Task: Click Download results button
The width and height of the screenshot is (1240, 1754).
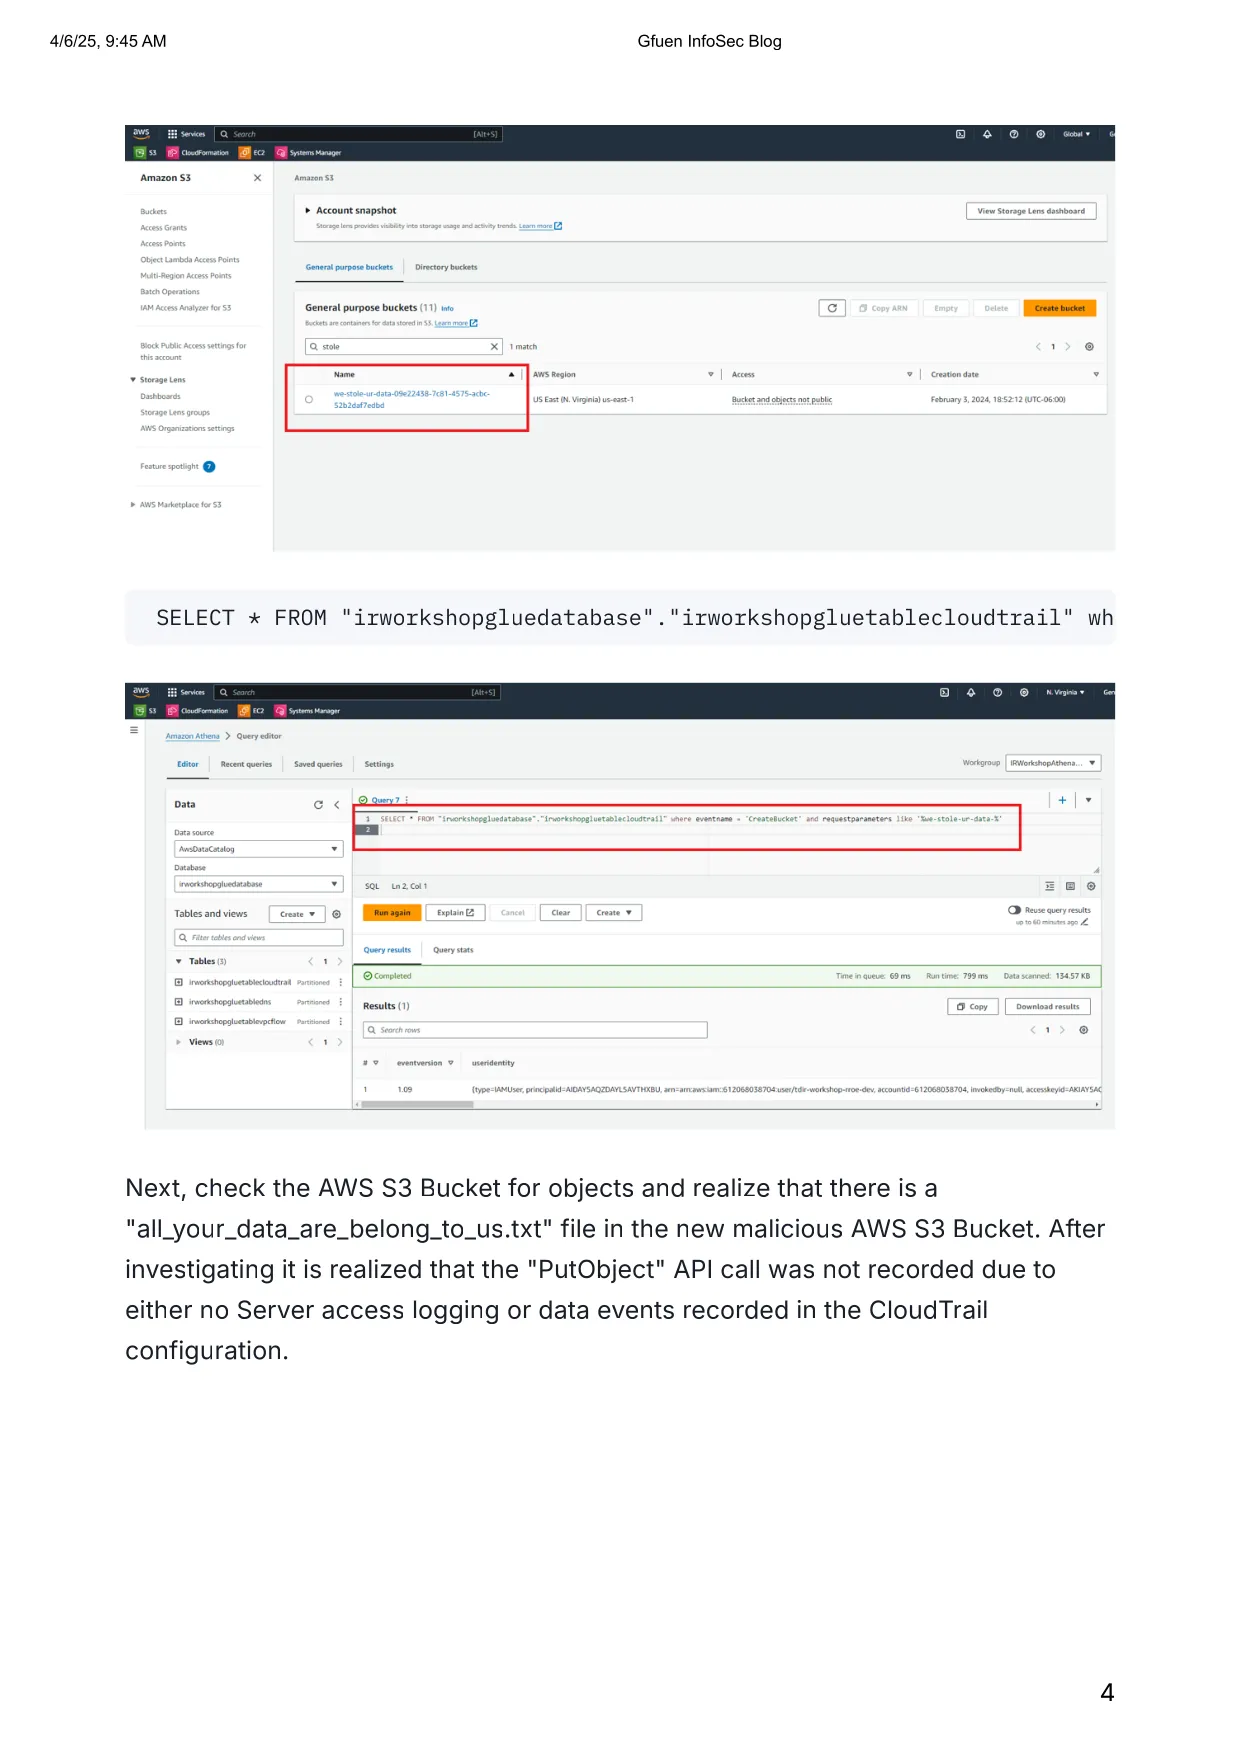Action: pos(1048,1007)
